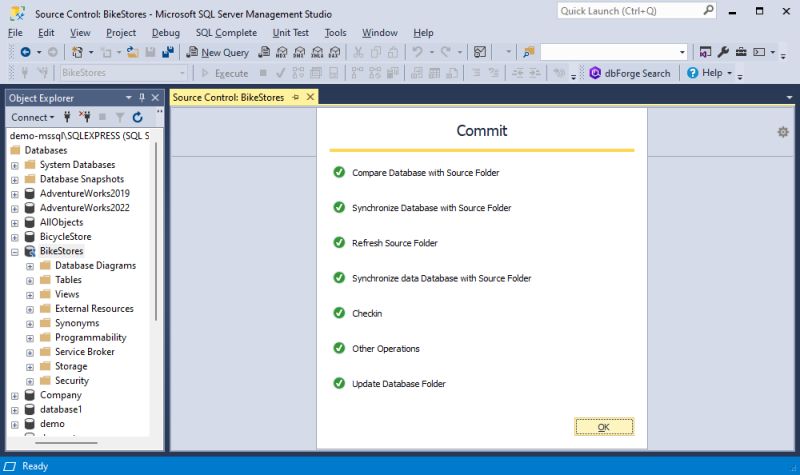Open the open-documents tab list dropdown
The height and width of the screenshot is (475, 800).
(789, 97)
